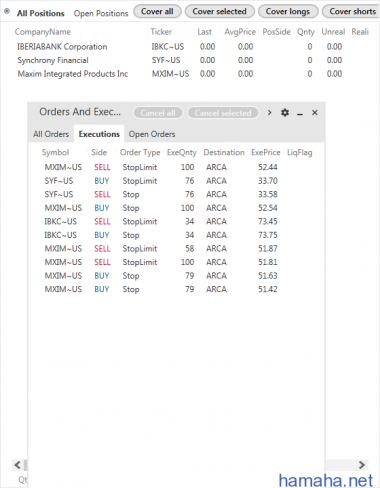The image size is (380, 488).
Task: Select Maxim Integrated Products Inc row
Action: click(x=180, y=74)
